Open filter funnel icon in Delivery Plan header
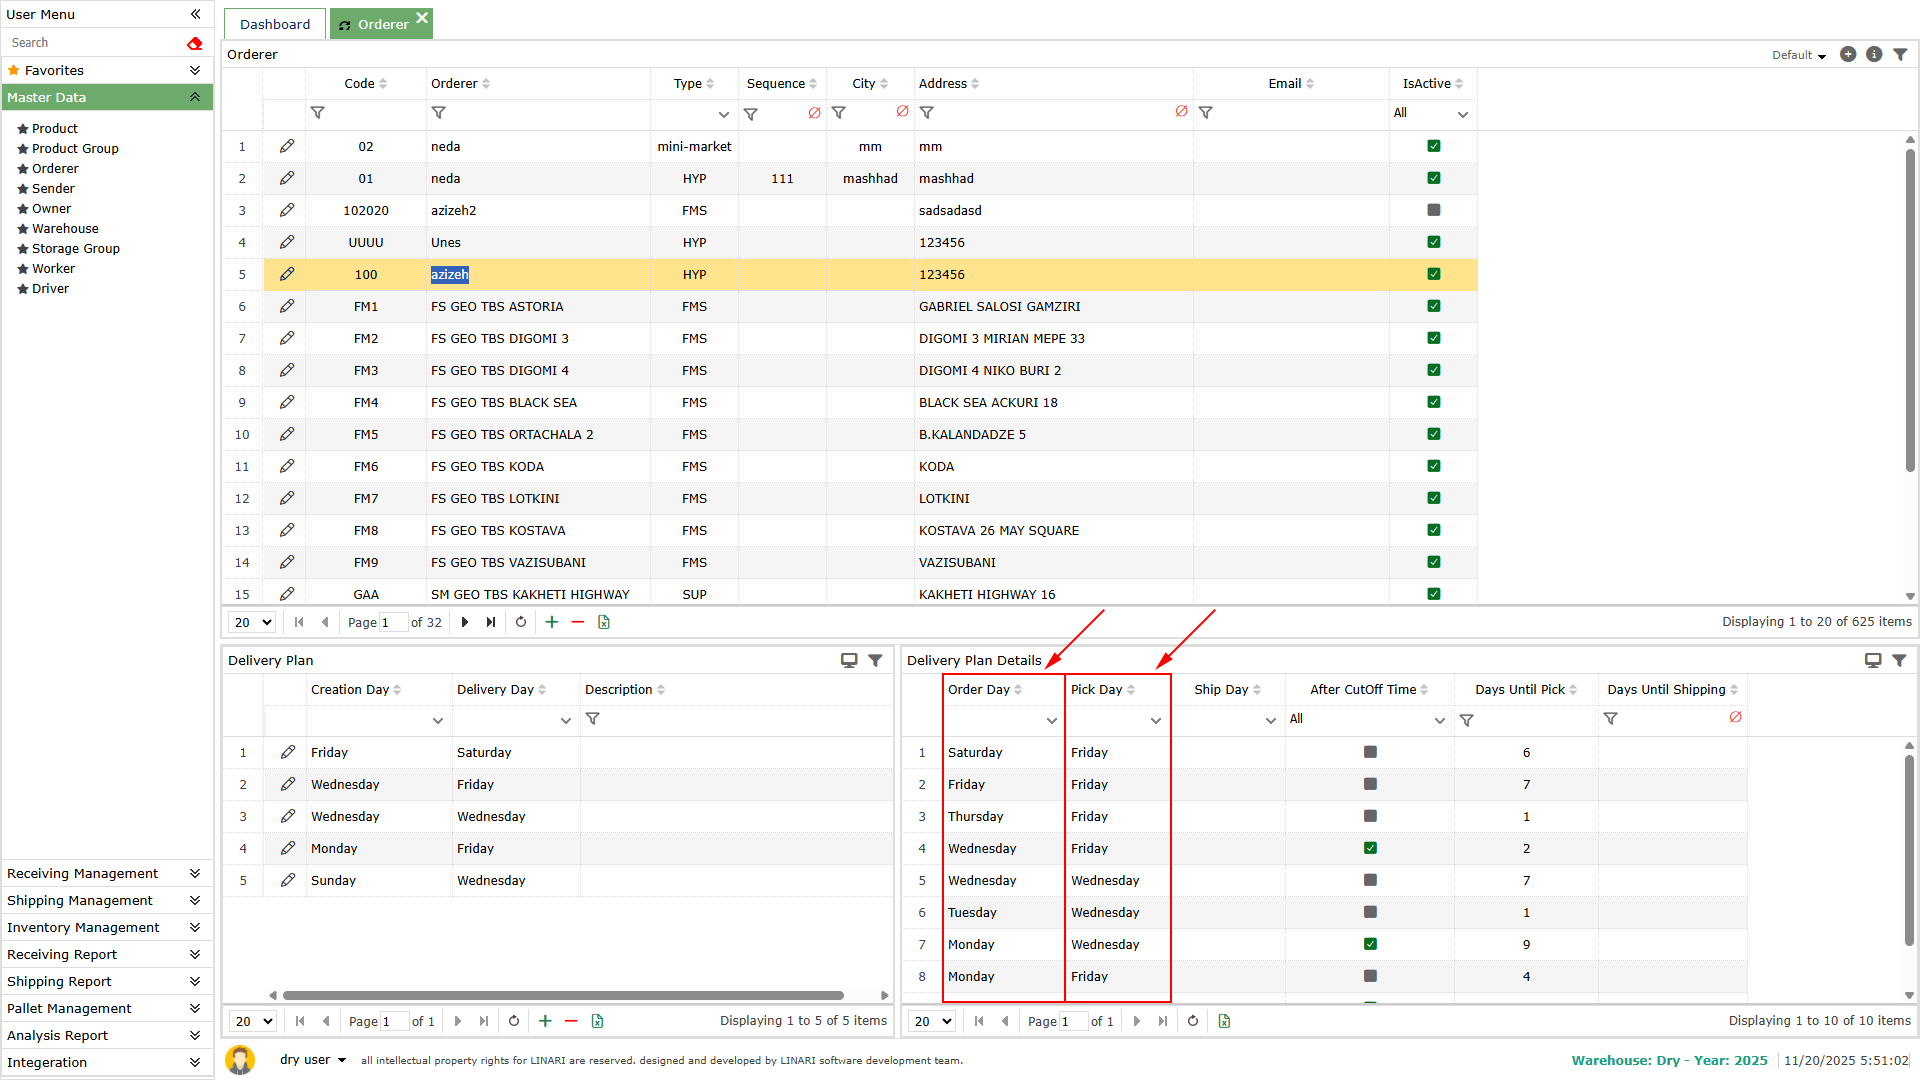The image size is (1920, 1080). [x=875, y=660]
